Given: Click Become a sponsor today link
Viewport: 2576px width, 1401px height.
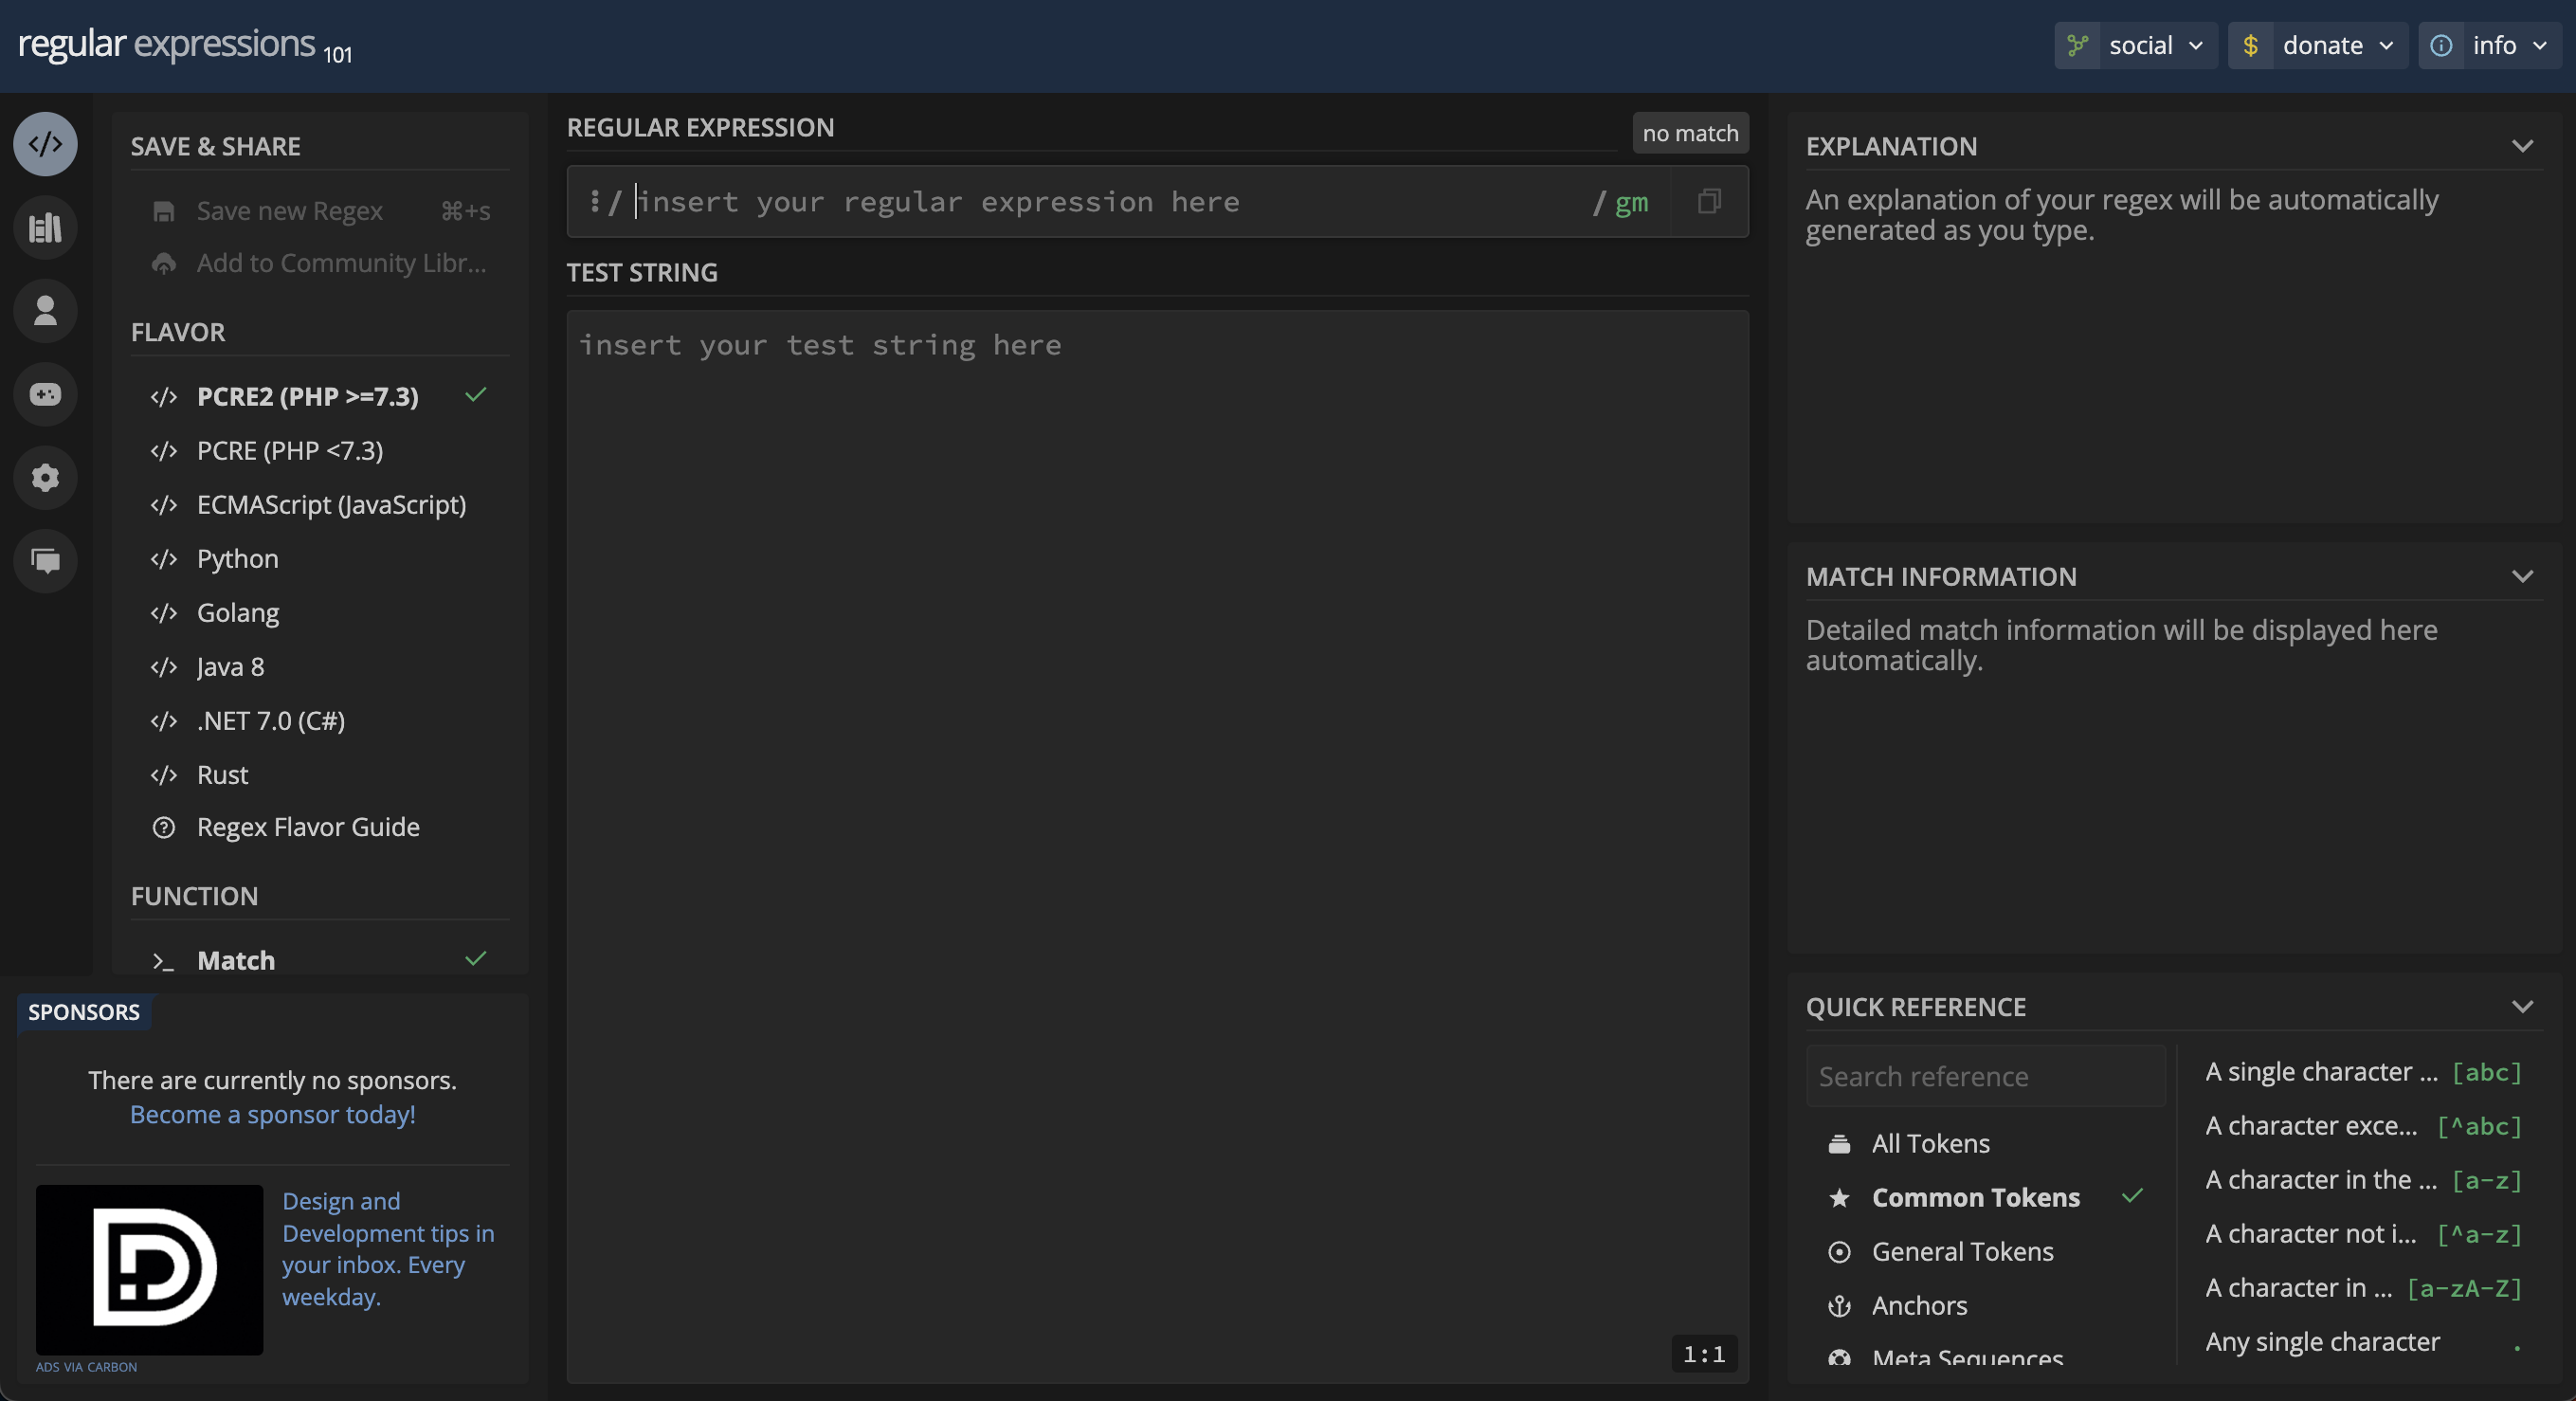Looking at the screenshot, I should [x=272, y=1114].
